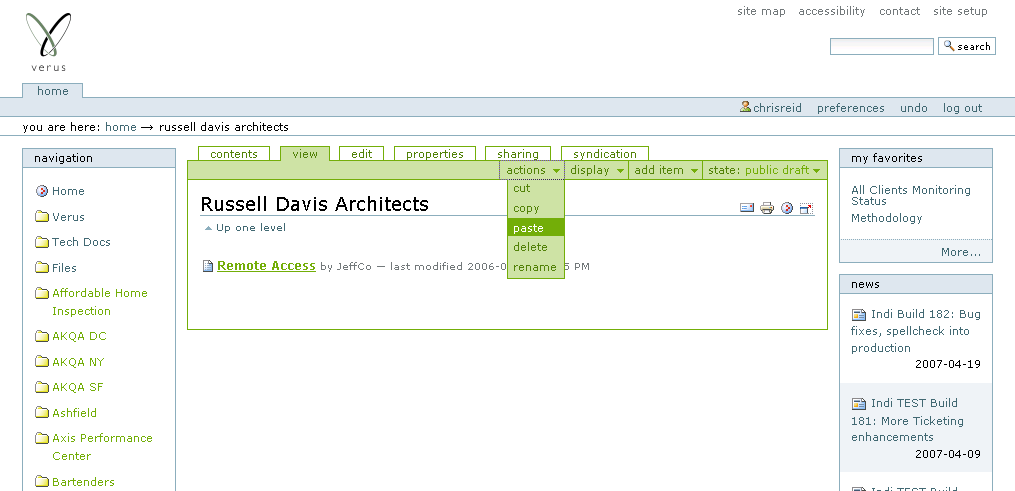Open the state: public draft dropdown
This screenshot has width=1015, height=491.
click(764, 170)
